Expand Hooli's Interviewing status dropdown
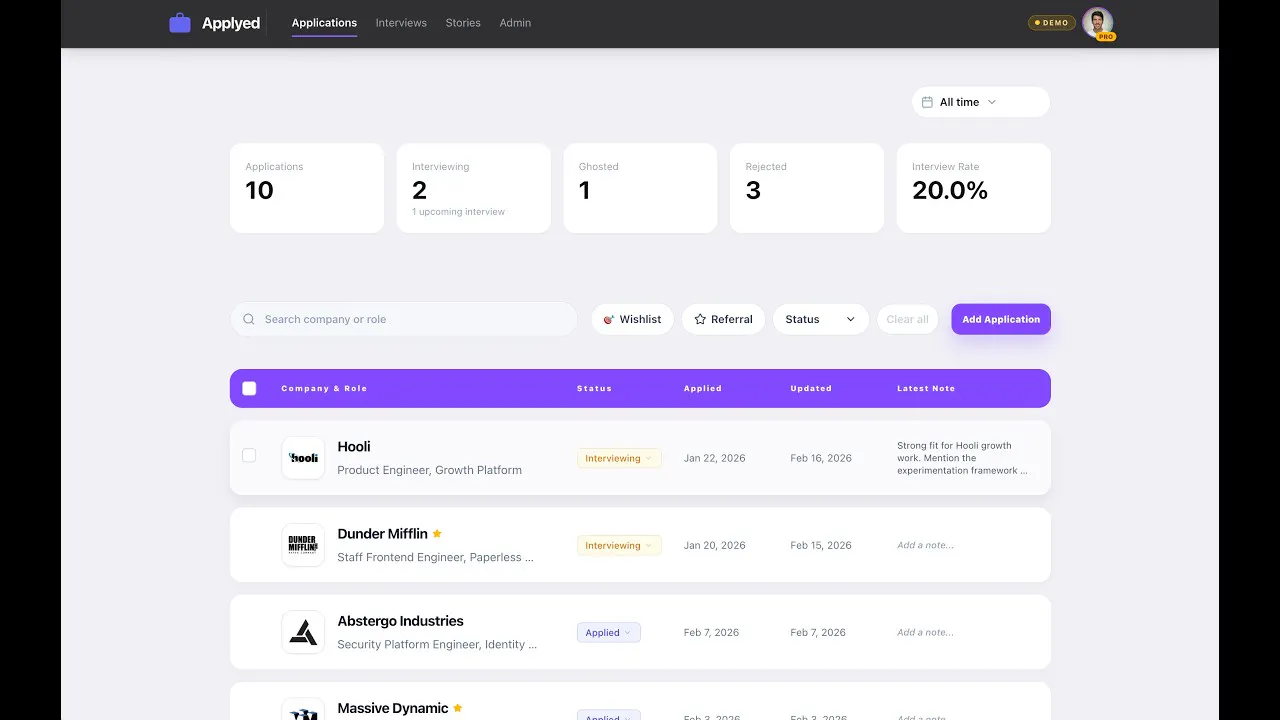 tap(619, 458)
